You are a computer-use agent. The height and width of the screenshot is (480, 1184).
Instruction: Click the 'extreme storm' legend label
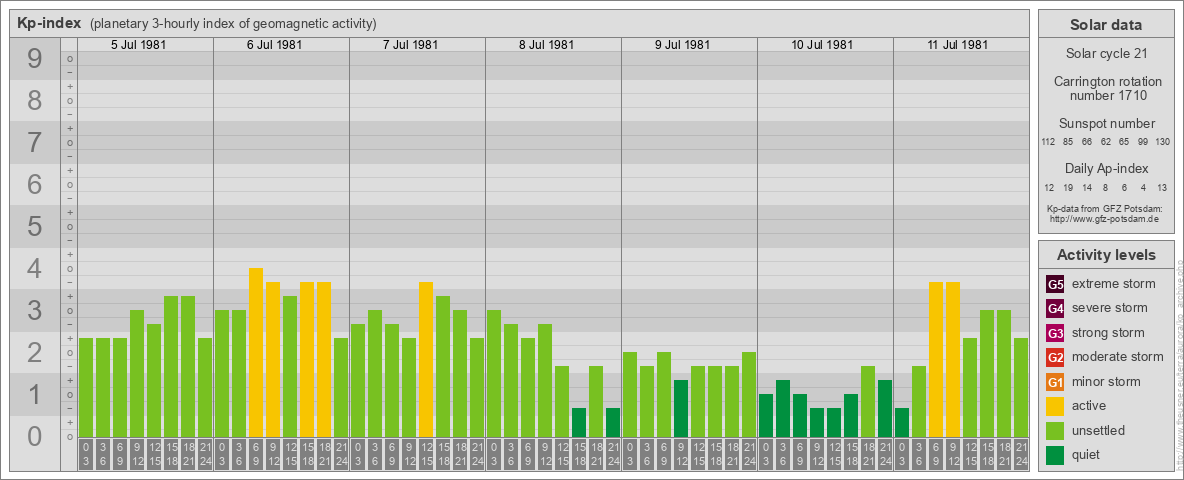[x=1114, y=284]
